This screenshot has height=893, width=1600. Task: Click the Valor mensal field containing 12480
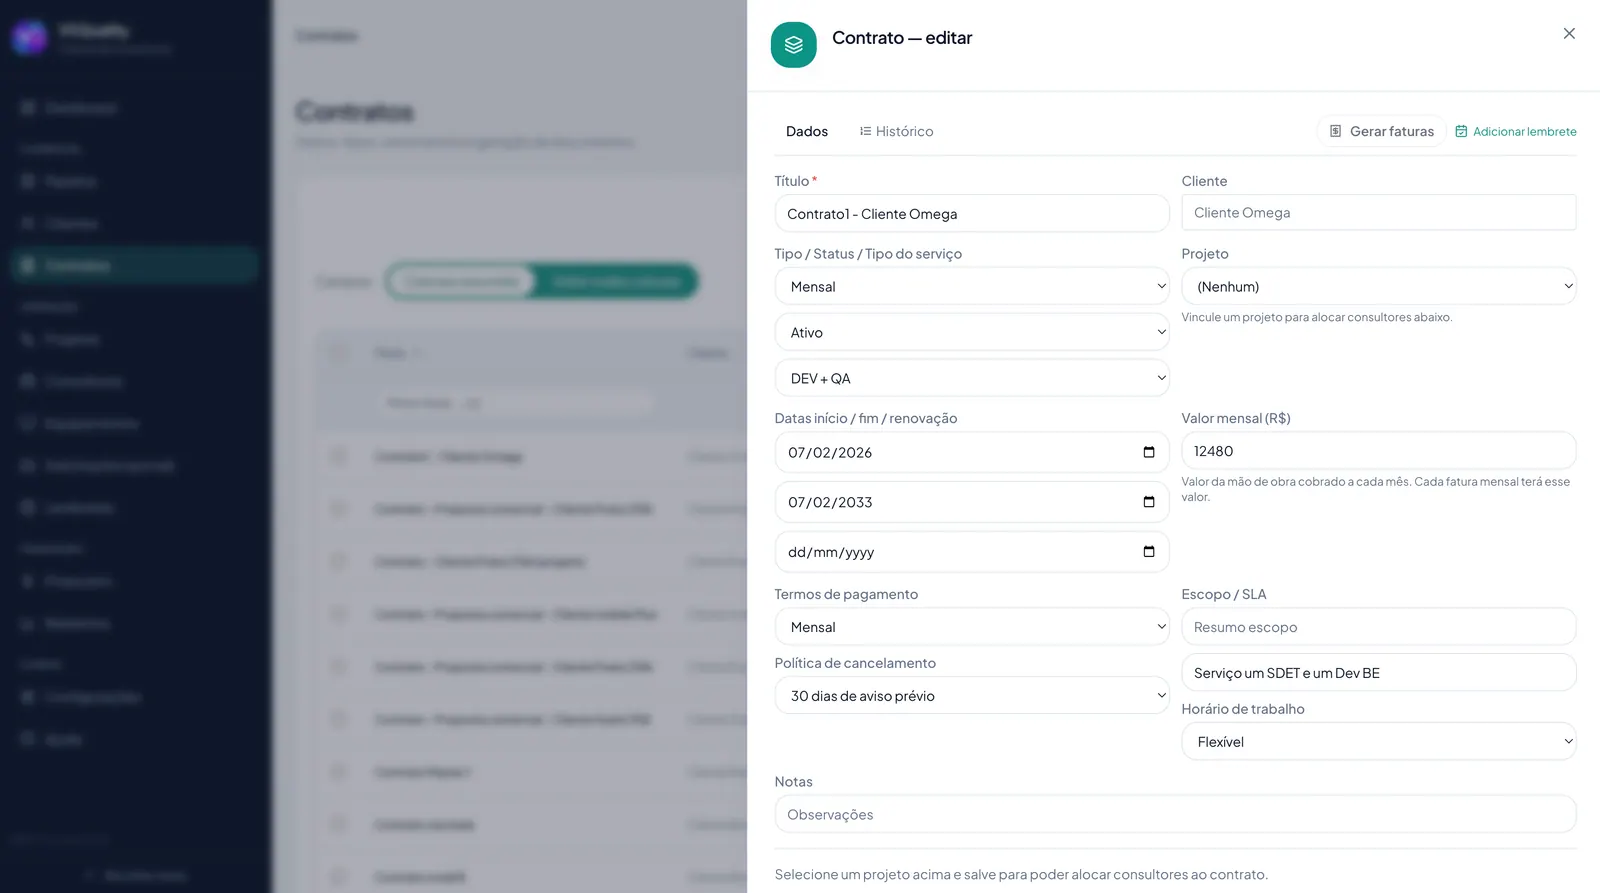tap(1379, 451)
